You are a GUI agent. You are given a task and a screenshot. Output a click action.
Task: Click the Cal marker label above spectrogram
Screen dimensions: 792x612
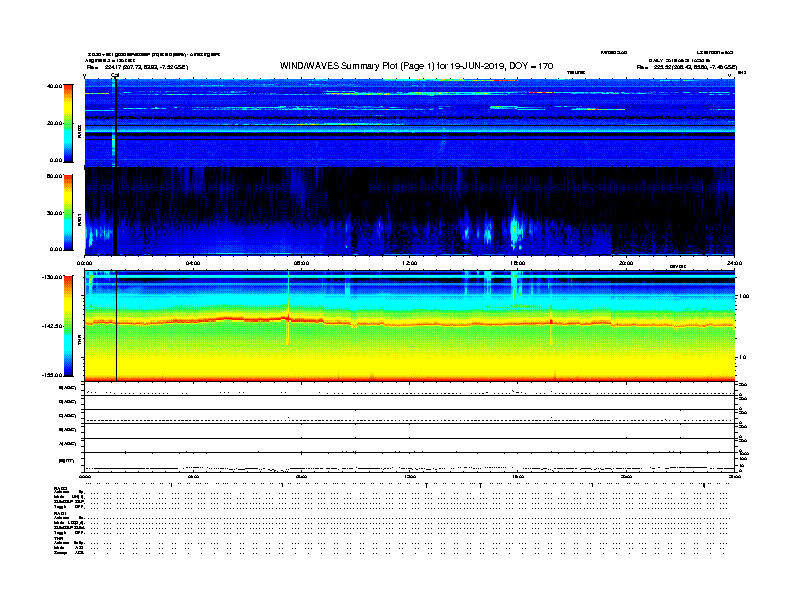(x=115, y=75)
